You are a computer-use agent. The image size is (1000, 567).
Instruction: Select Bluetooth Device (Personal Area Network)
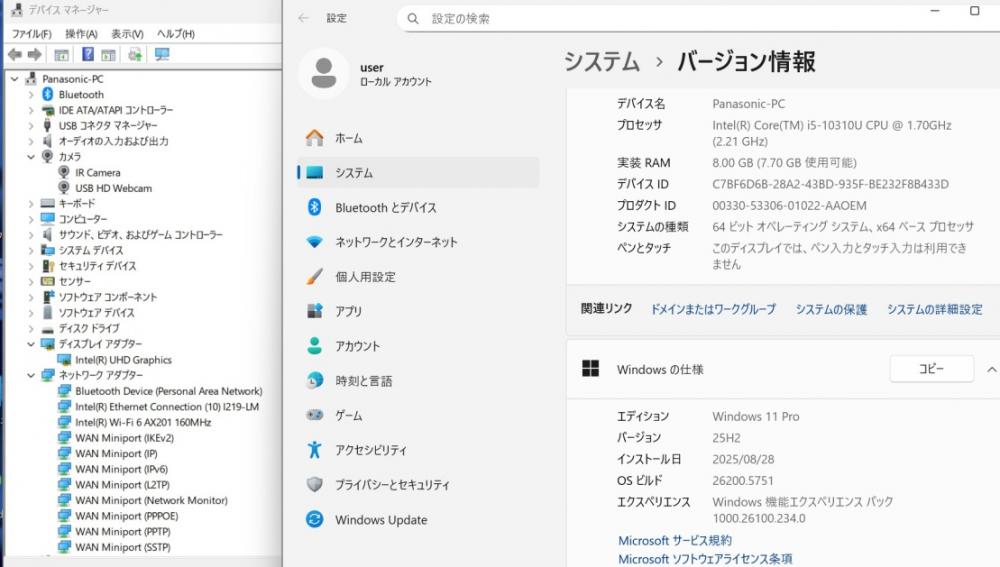point(168,391)
